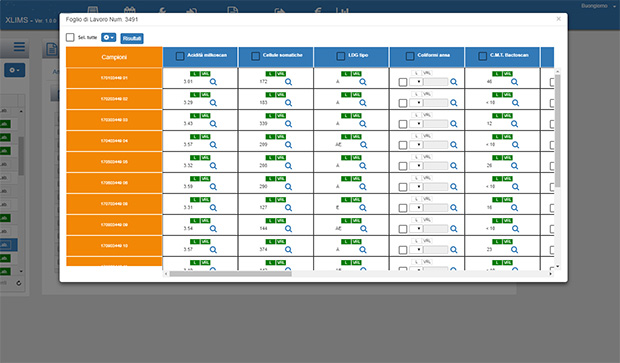Click hamburger menu icon in background sidebar

tap(19, 47)
